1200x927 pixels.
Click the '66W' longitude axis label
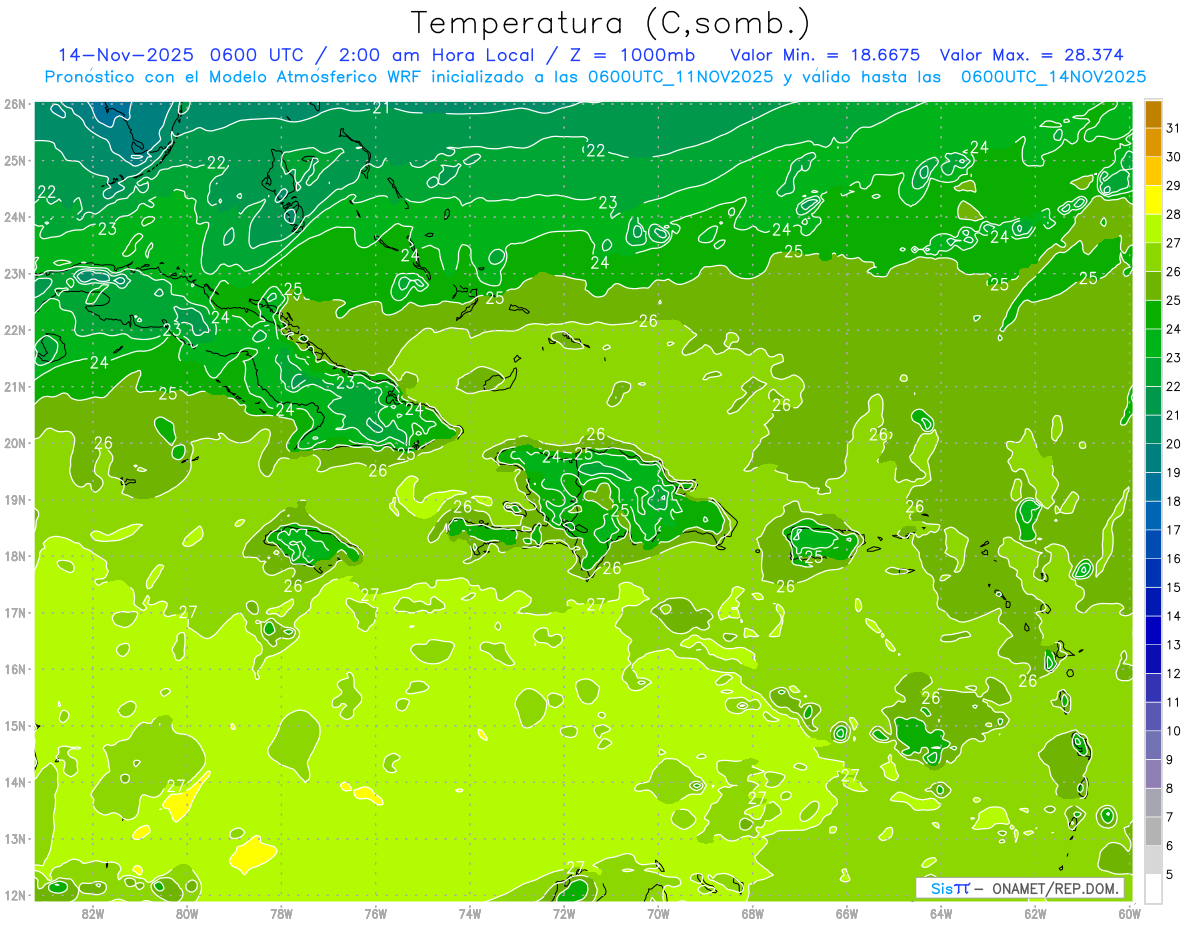[x=846, y=913]
